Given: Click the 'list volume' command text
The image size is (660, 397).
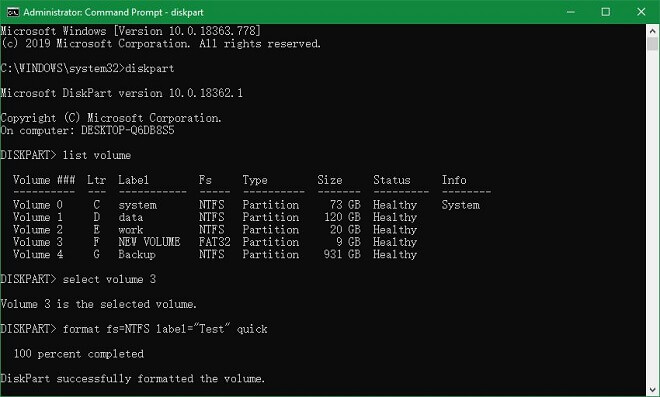Looking at the screenshot, I should [x=97, y=155].
